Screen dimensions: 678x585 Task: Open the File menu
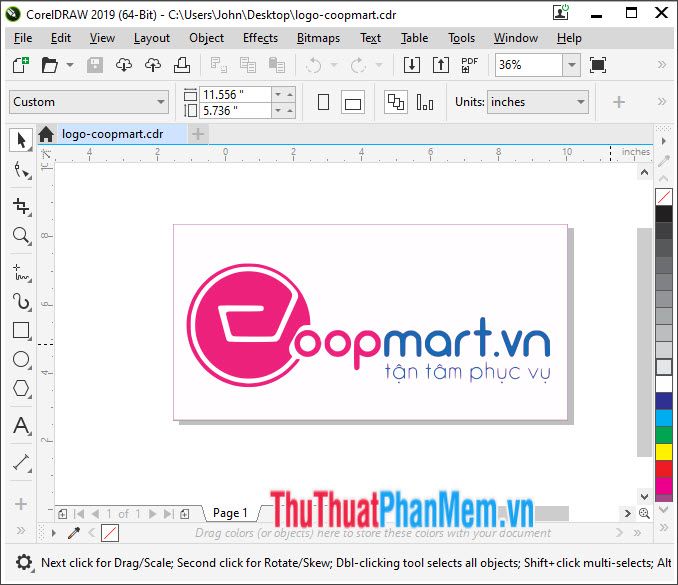(23, 38)
